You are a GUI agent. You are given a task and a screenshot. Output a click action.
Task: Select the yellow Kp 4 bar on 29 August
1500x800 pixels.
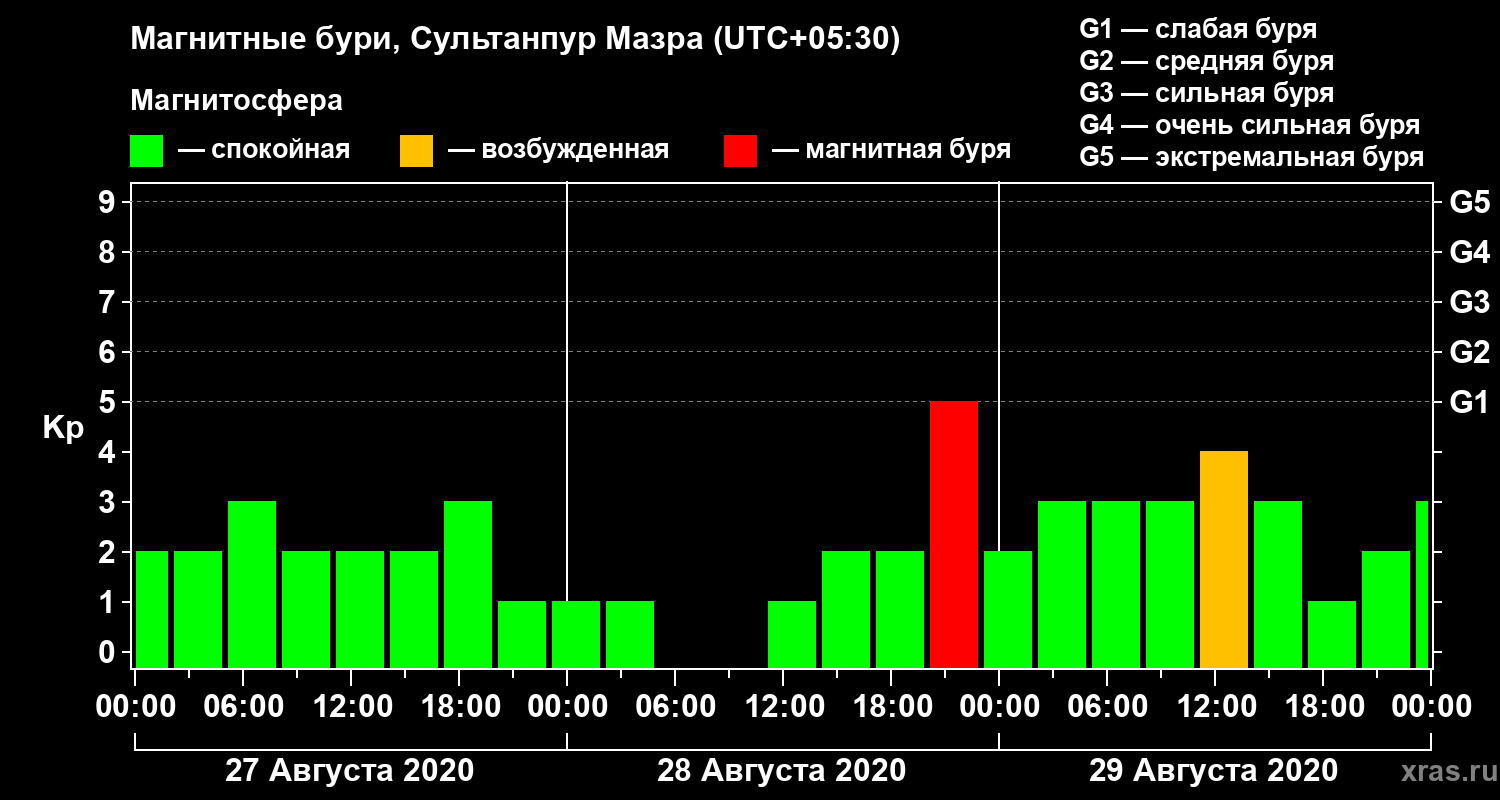pos(1224,559)
